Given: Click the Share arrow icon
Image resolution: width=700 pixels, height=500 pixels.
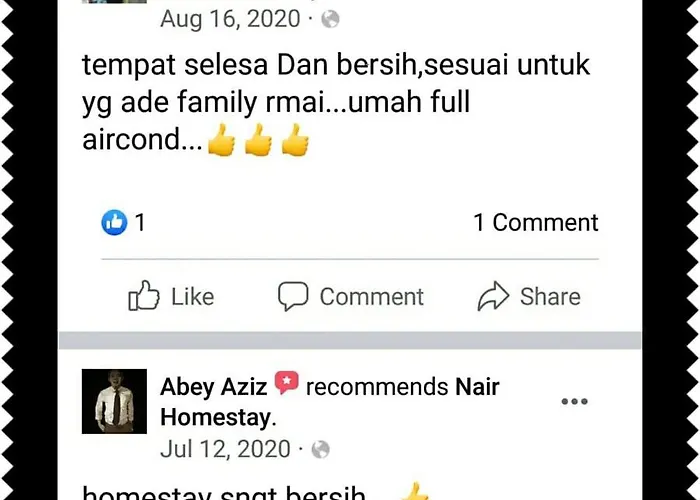Looking at the screenshot, I should tap(493, 296).
